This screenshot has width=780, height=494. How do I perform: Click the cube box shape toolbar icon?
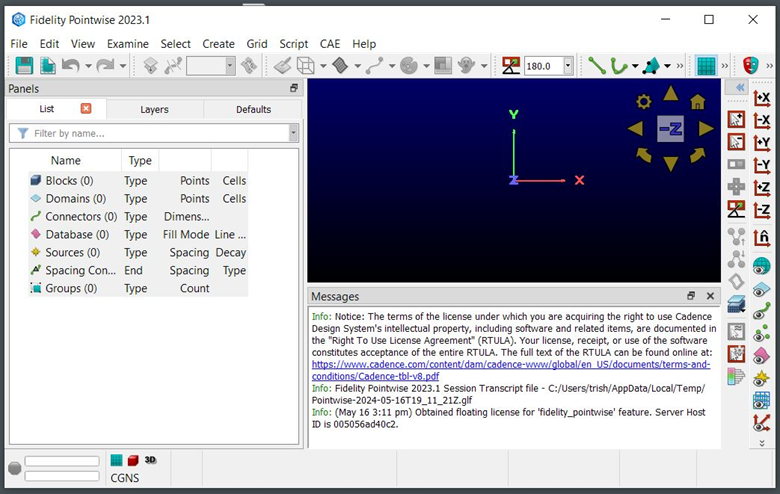[x=305, y=66]
